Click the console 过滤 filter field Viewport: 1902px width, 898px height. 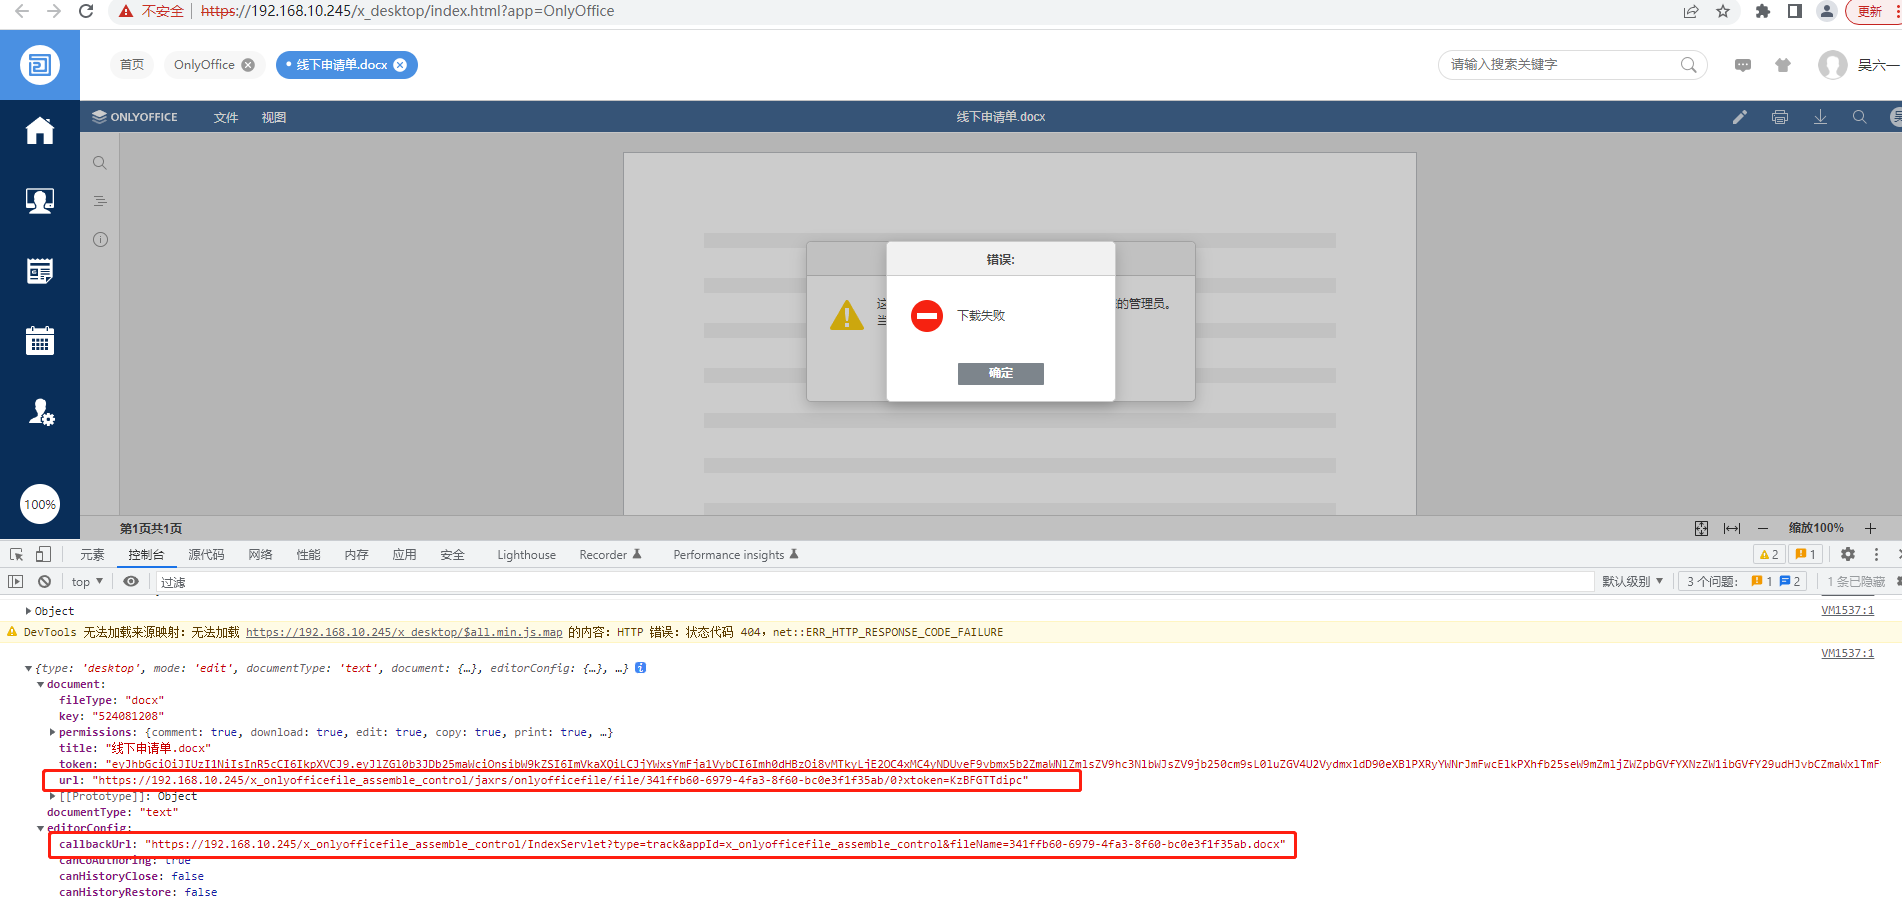tap(875, 582)
